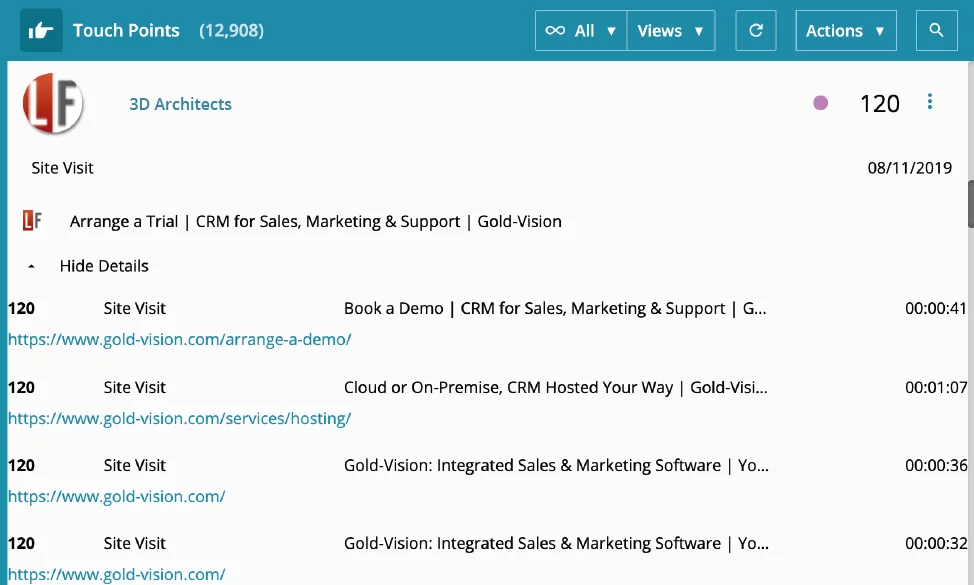974x585 pixels.
Task: Click the Touch Points heading
Action: pyautogui.click(x=126, y=30)
